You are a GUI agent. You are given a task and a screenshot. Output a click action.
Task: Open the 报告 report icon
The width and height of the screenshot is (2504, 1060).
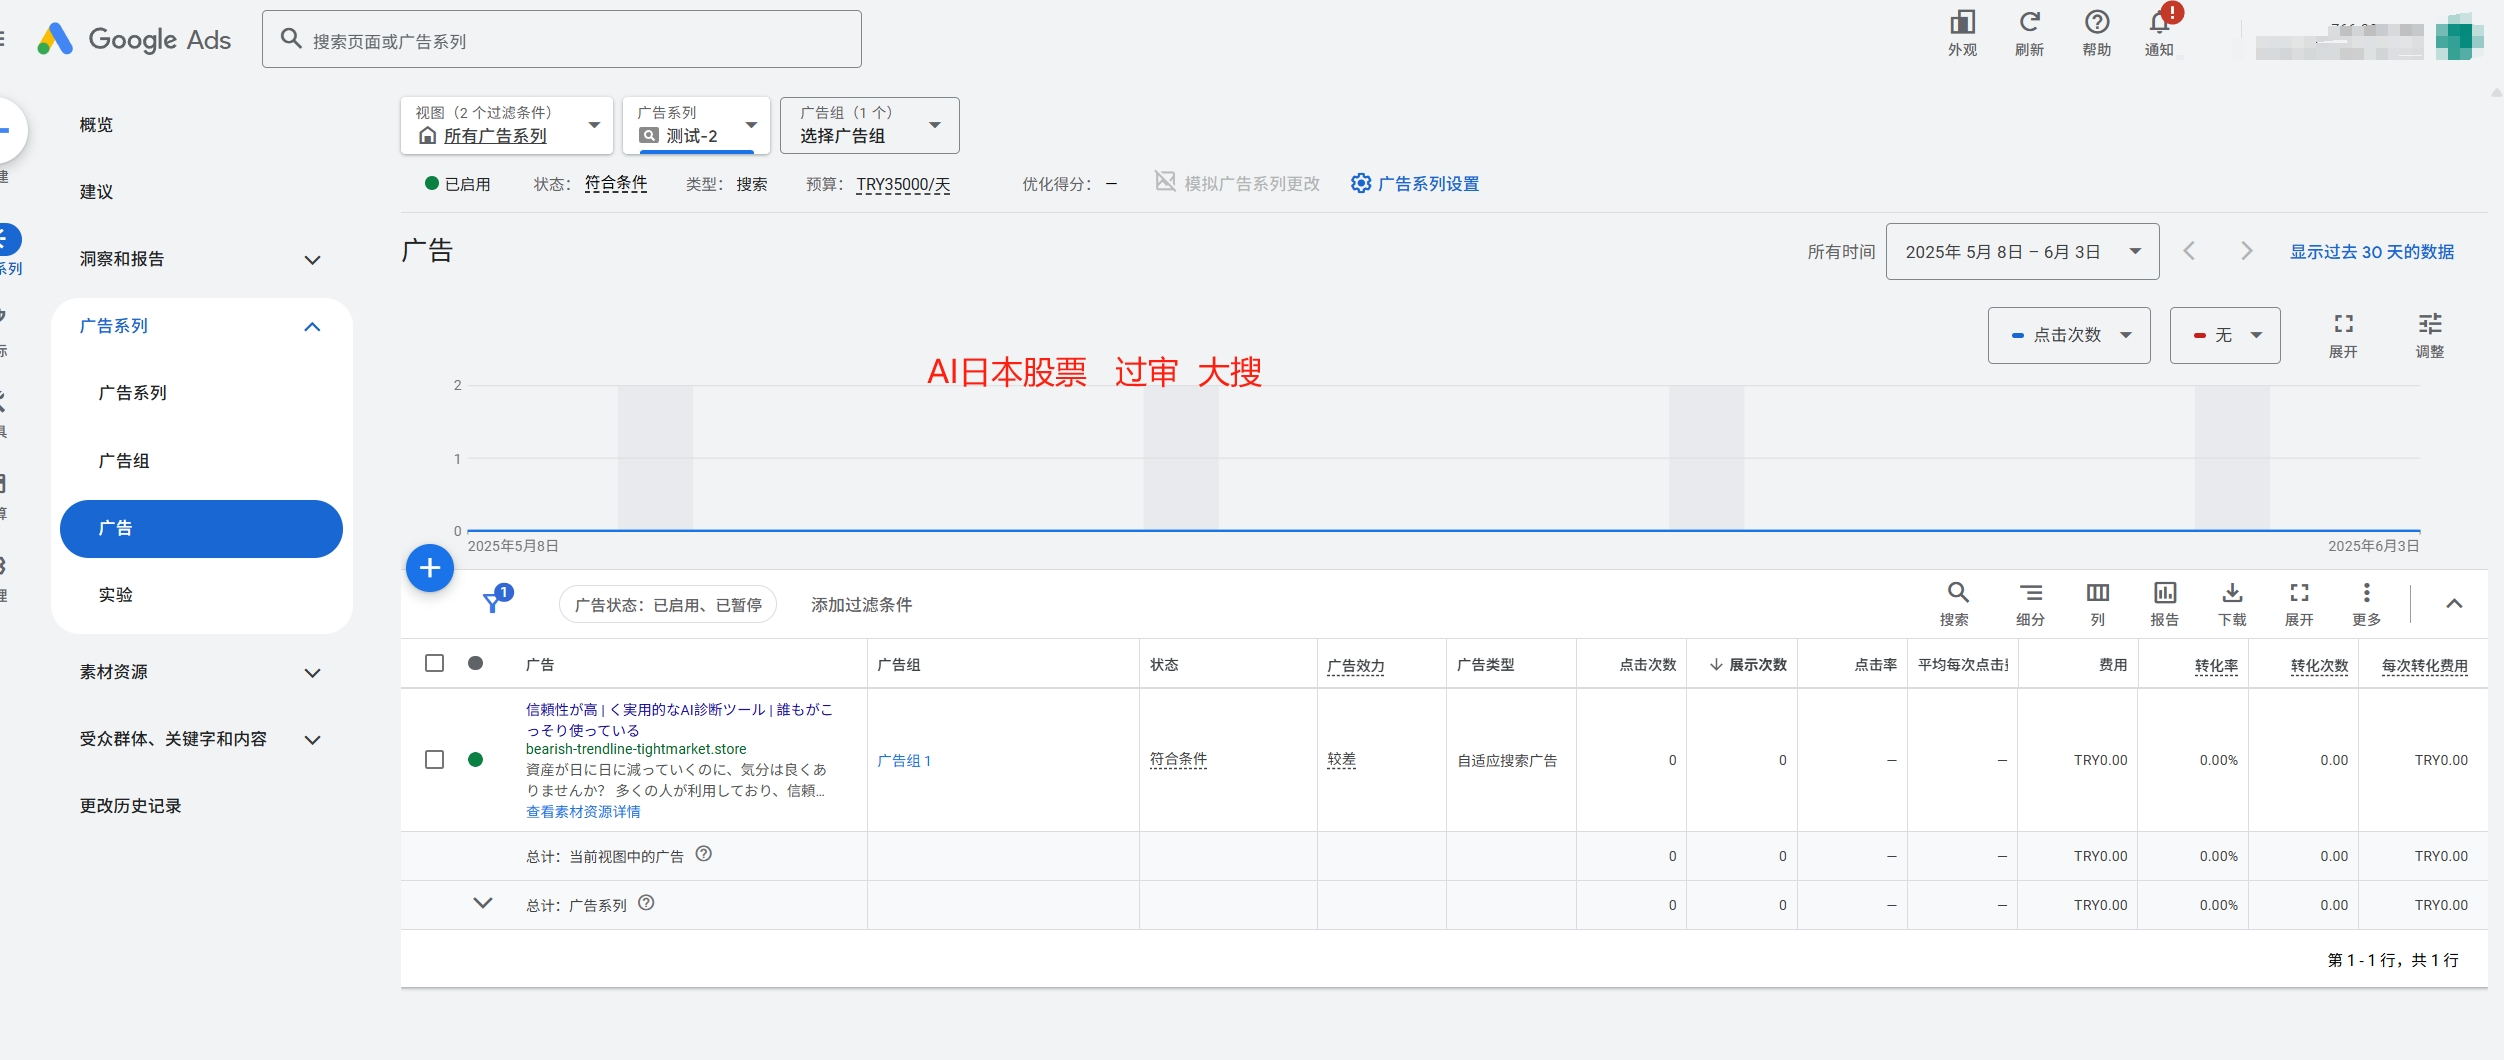(x=2165, y=604)
